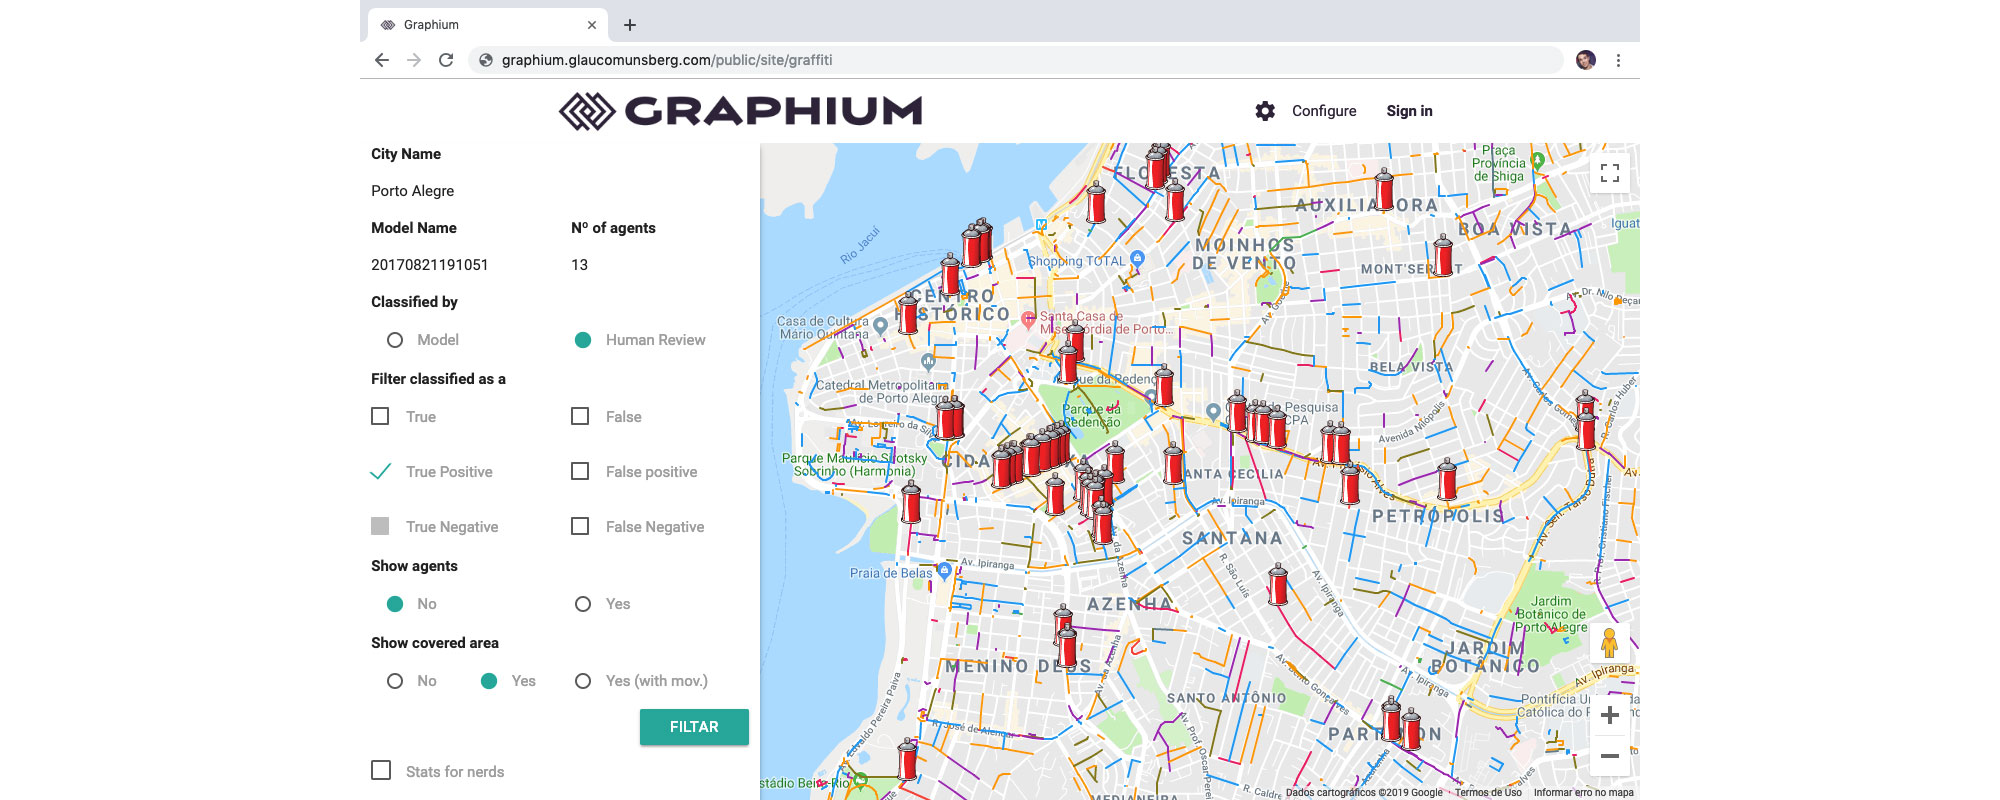Select No for Show agents
Image resolution: width=2000 pixels, height=800 pixels.
pyautogui.click(x=395, y=604)
